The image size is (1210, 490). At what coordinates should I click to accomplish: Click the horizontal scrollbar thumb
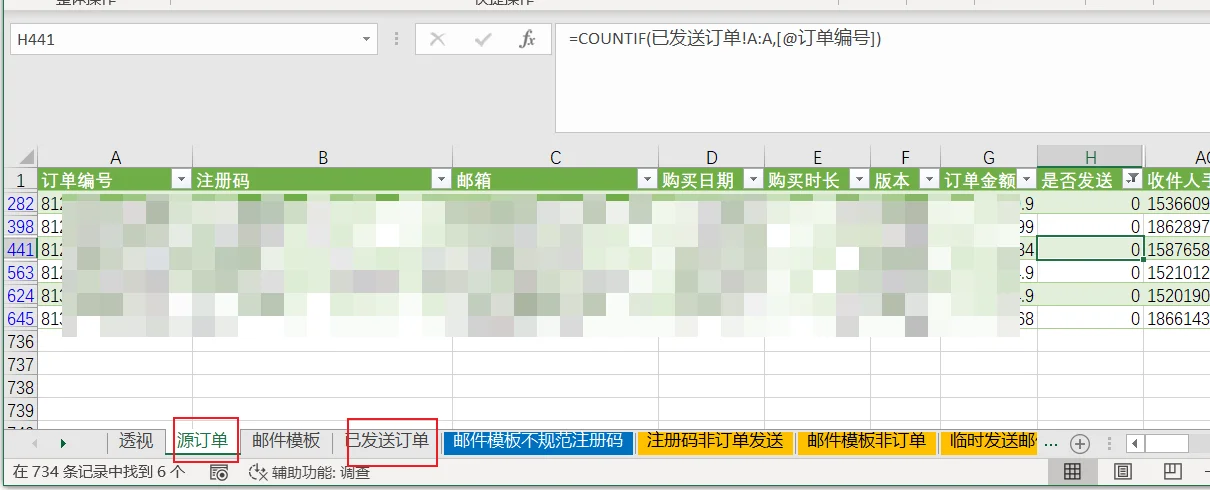pyautogui.click(x=1167, y=442)
